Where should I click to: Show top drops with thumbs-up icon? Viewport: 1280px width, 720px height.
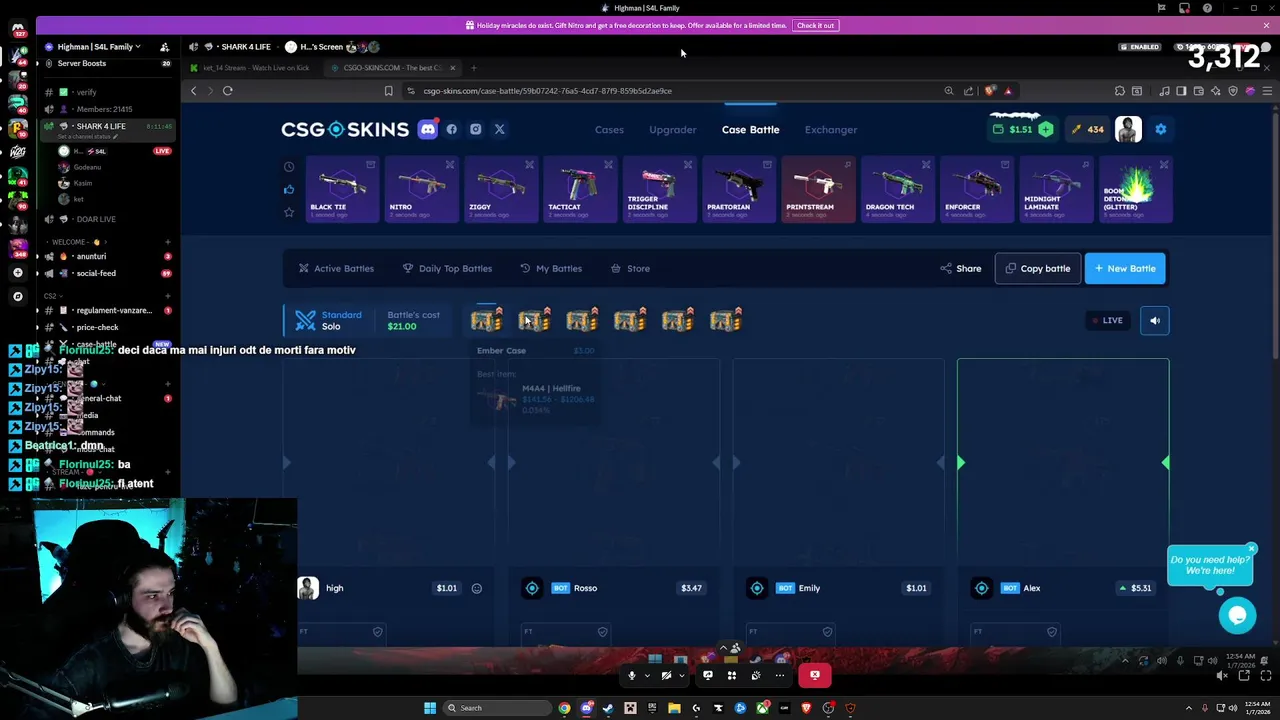pyautogui.click(x=289, y=189)
